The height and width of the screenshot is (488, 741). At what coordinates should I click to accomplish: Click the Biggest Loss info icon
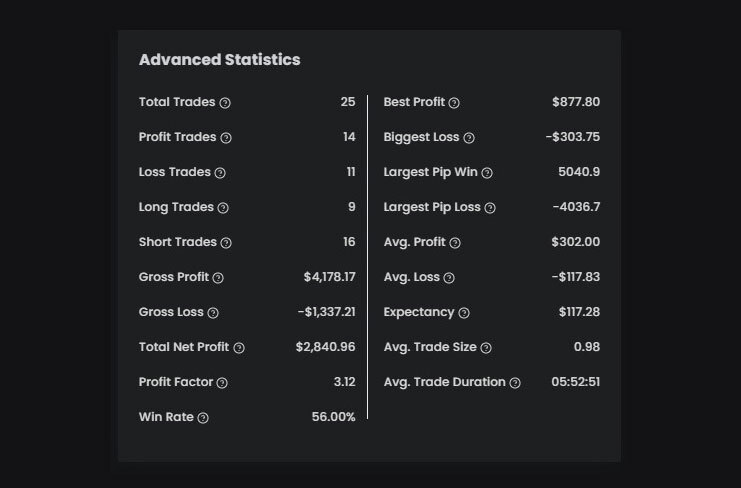(x=469, y=138)
